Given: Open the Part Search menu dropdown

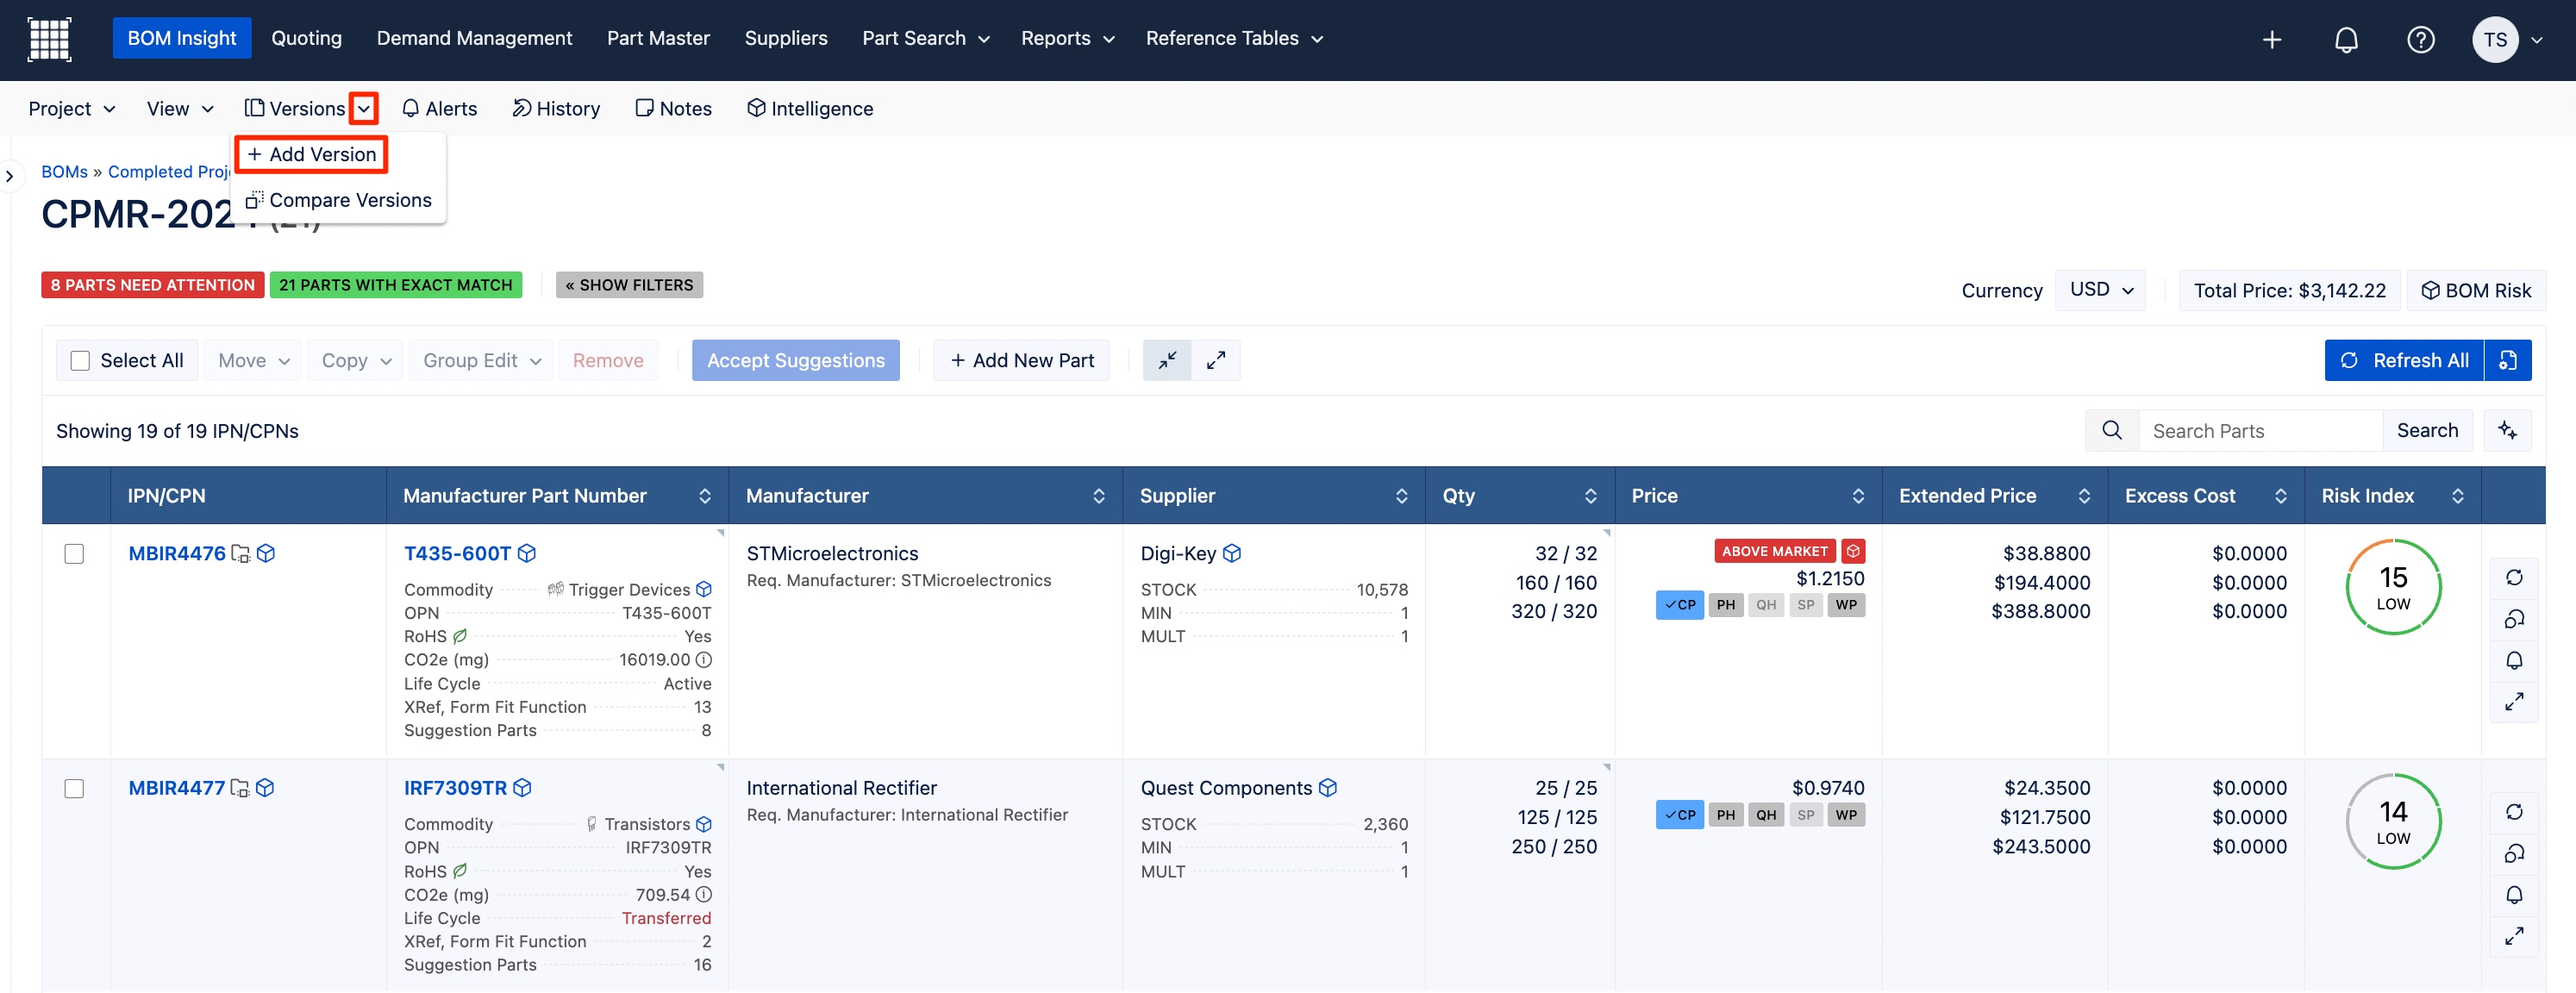Looking at the screenshot, I should coord(925,39).
